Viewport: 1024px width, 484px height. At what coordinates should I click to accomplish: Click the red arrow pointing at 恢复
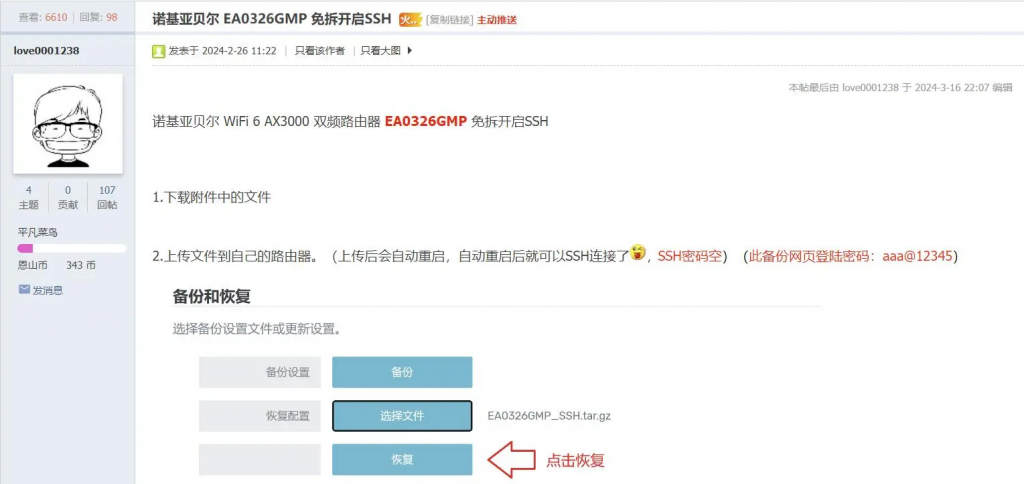[511, 460]
